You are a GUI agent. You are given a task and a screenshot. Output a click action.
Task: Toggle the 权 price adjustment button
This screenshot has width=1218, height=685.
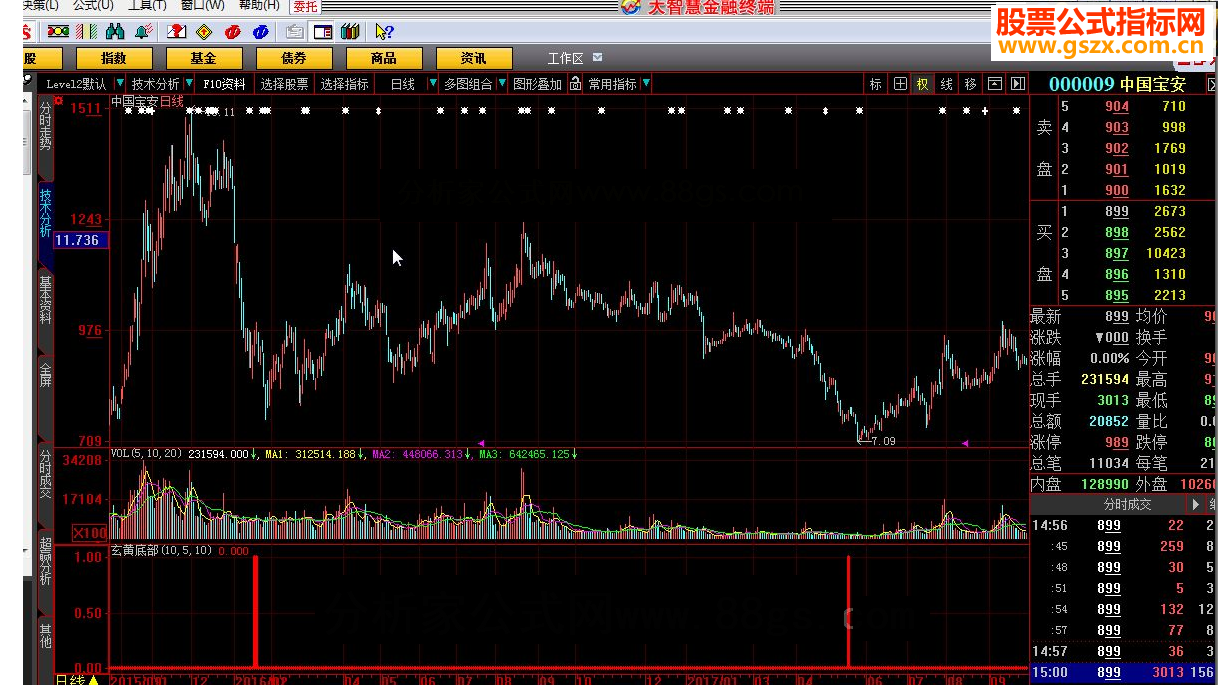(x=923, y=84)
